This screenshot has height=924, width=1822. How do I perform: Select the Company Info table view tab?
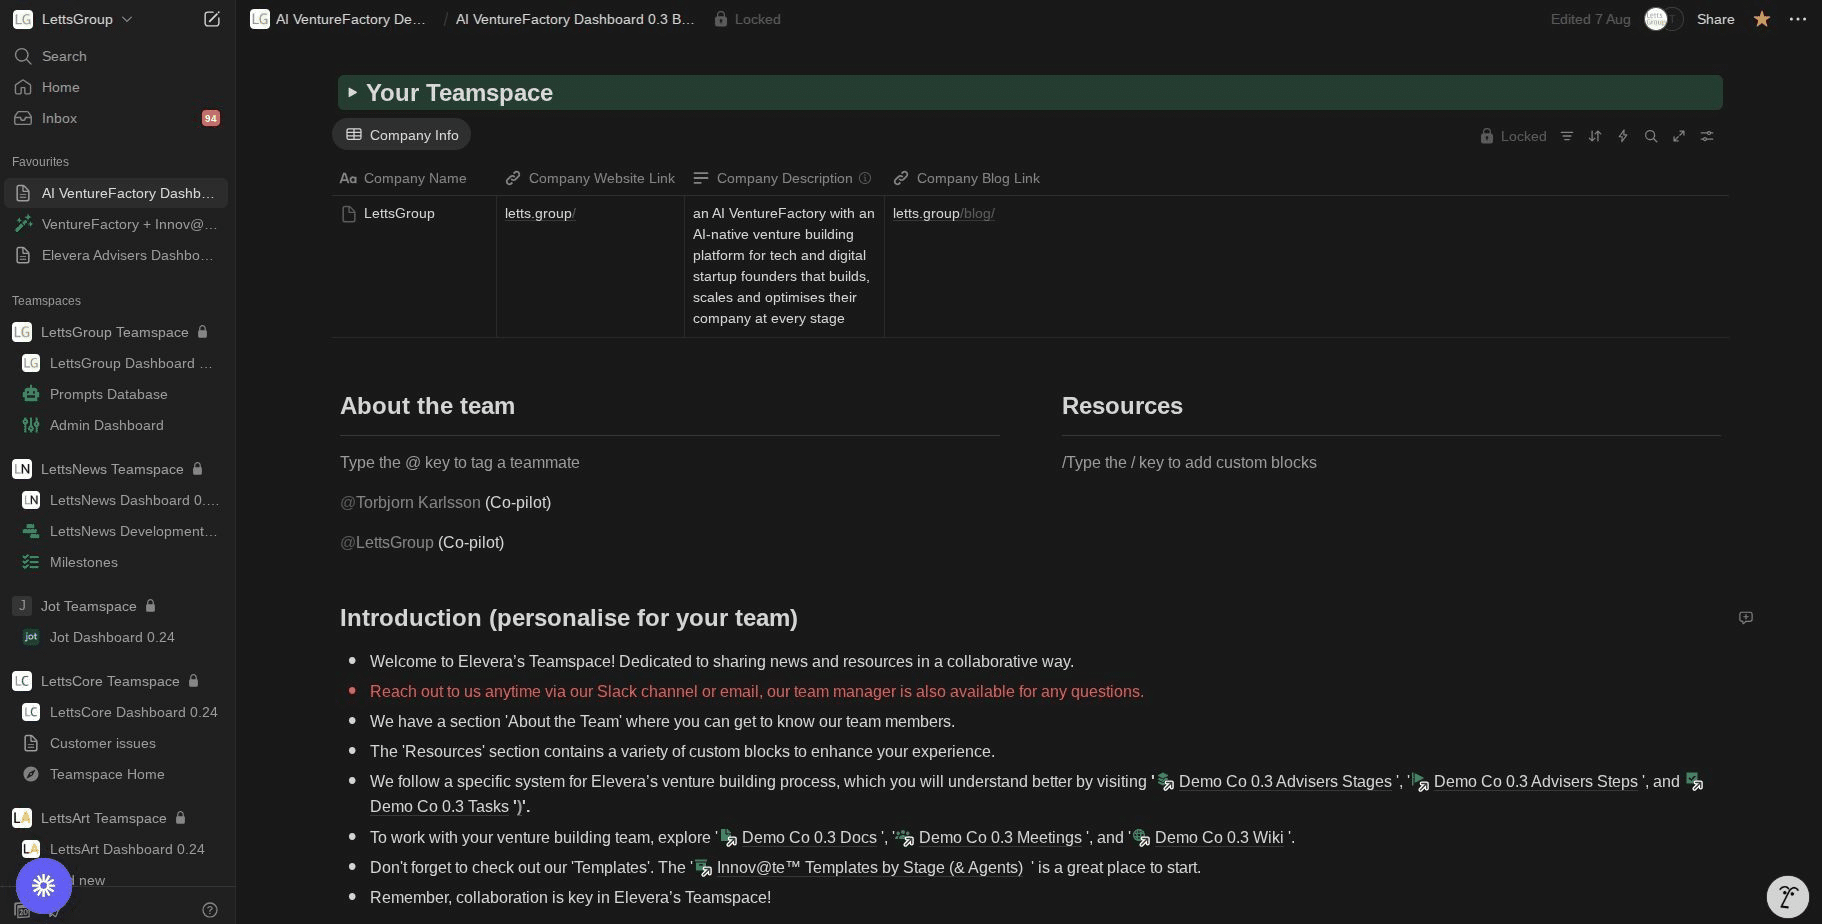point(402,135)
